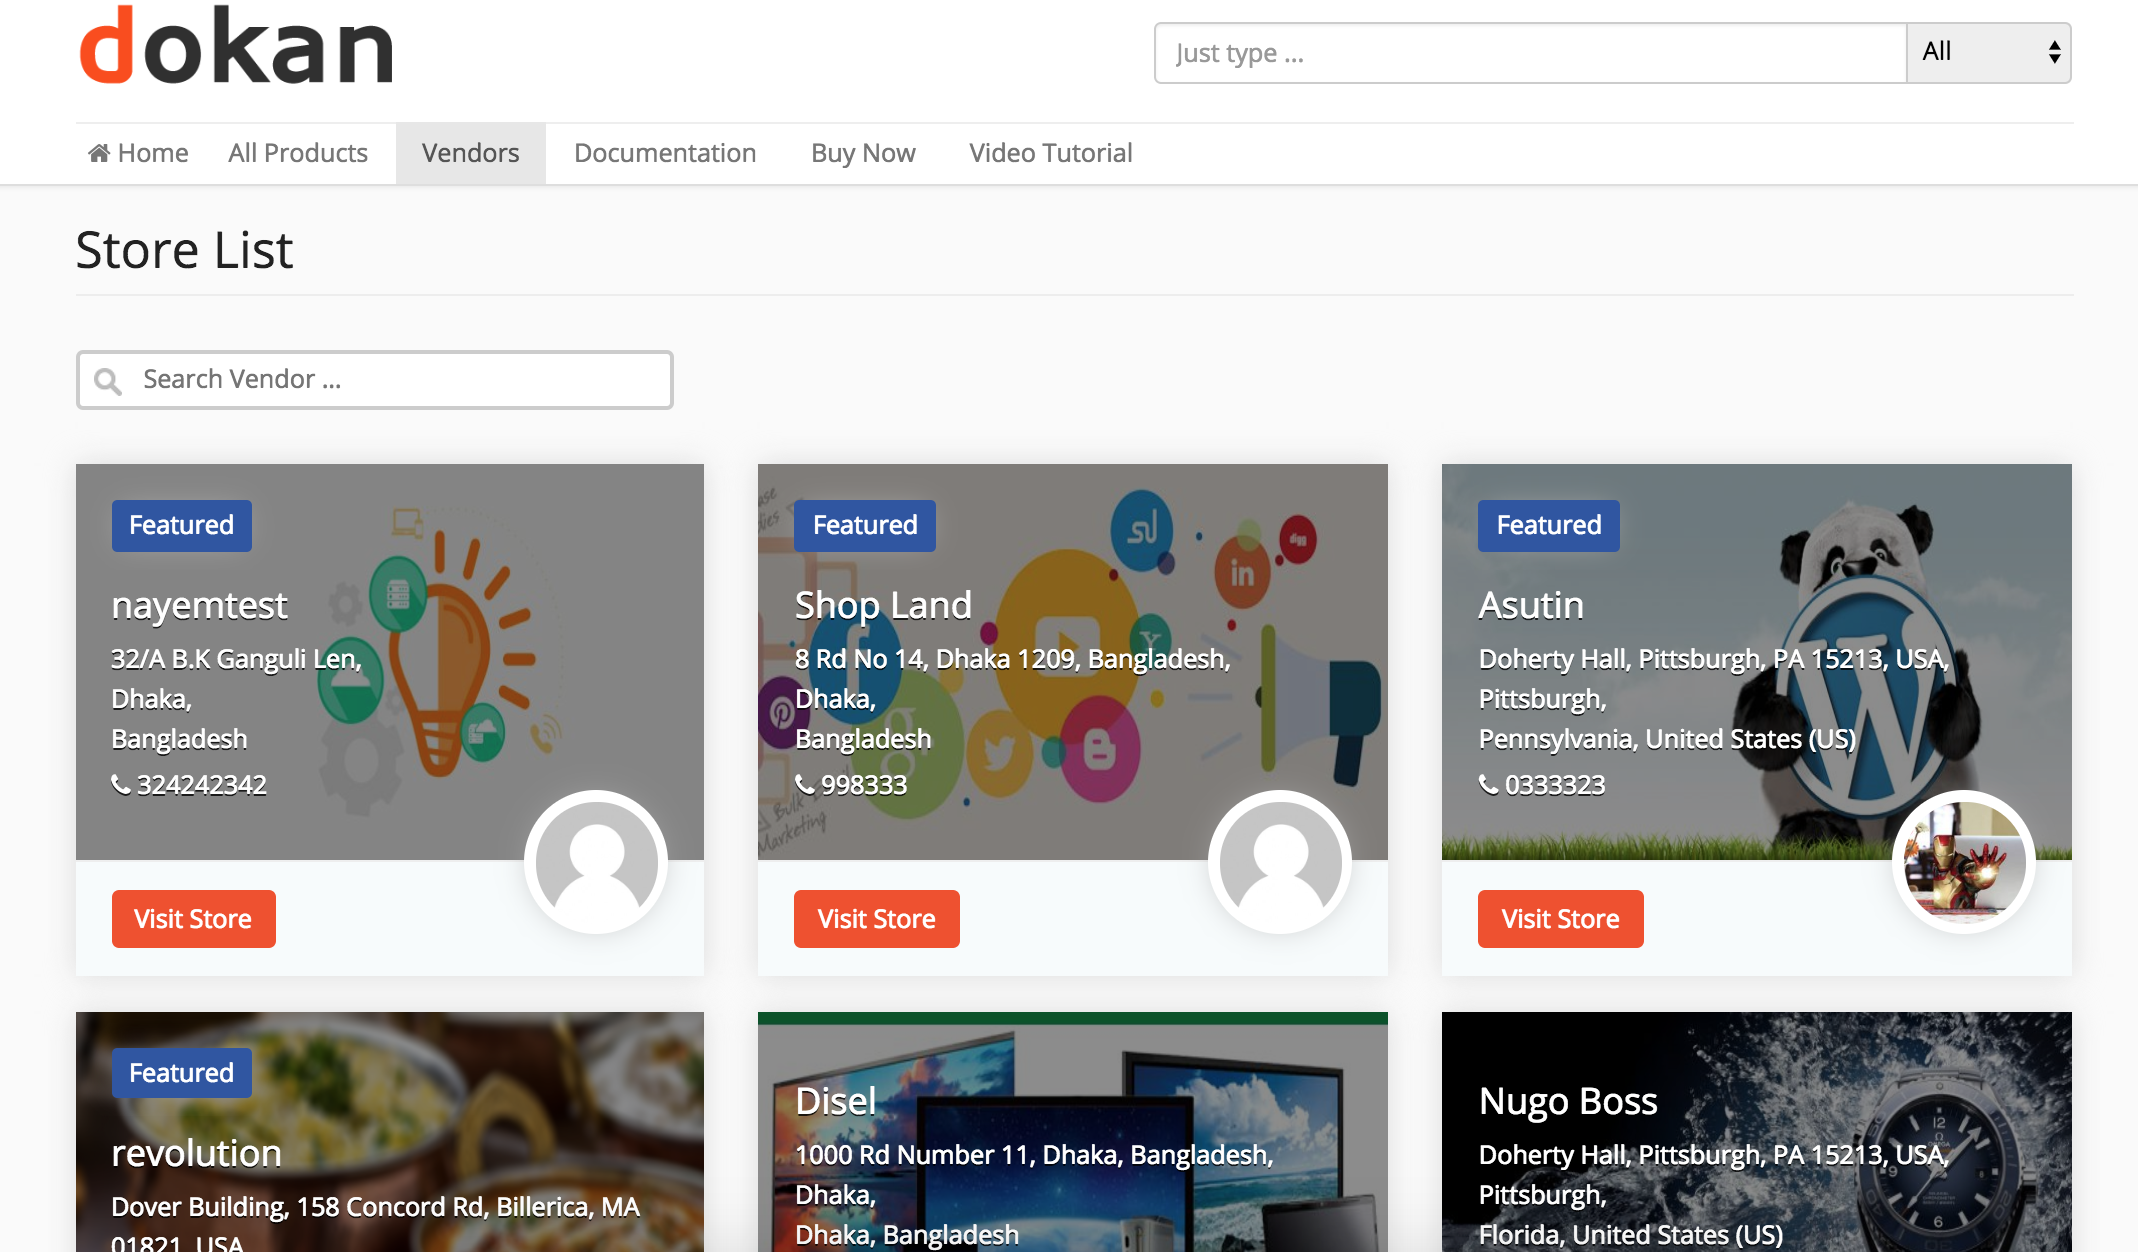The width and height of the screenshot is (2138, 1252).
Task: Open the Buy Now menu item
Action: pos(863,153)
